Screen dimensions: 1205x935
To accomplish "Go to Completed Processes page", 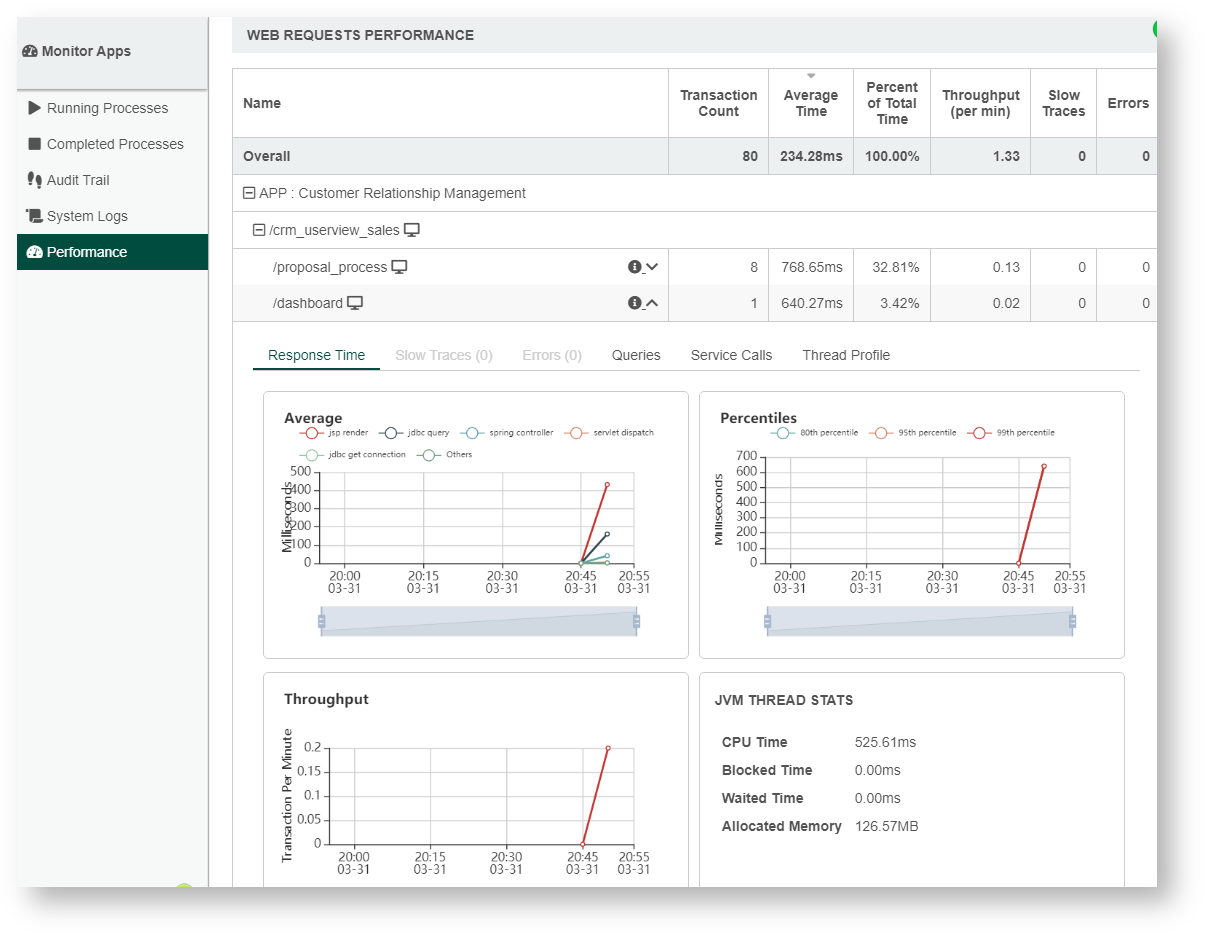I will coord(115,144).
